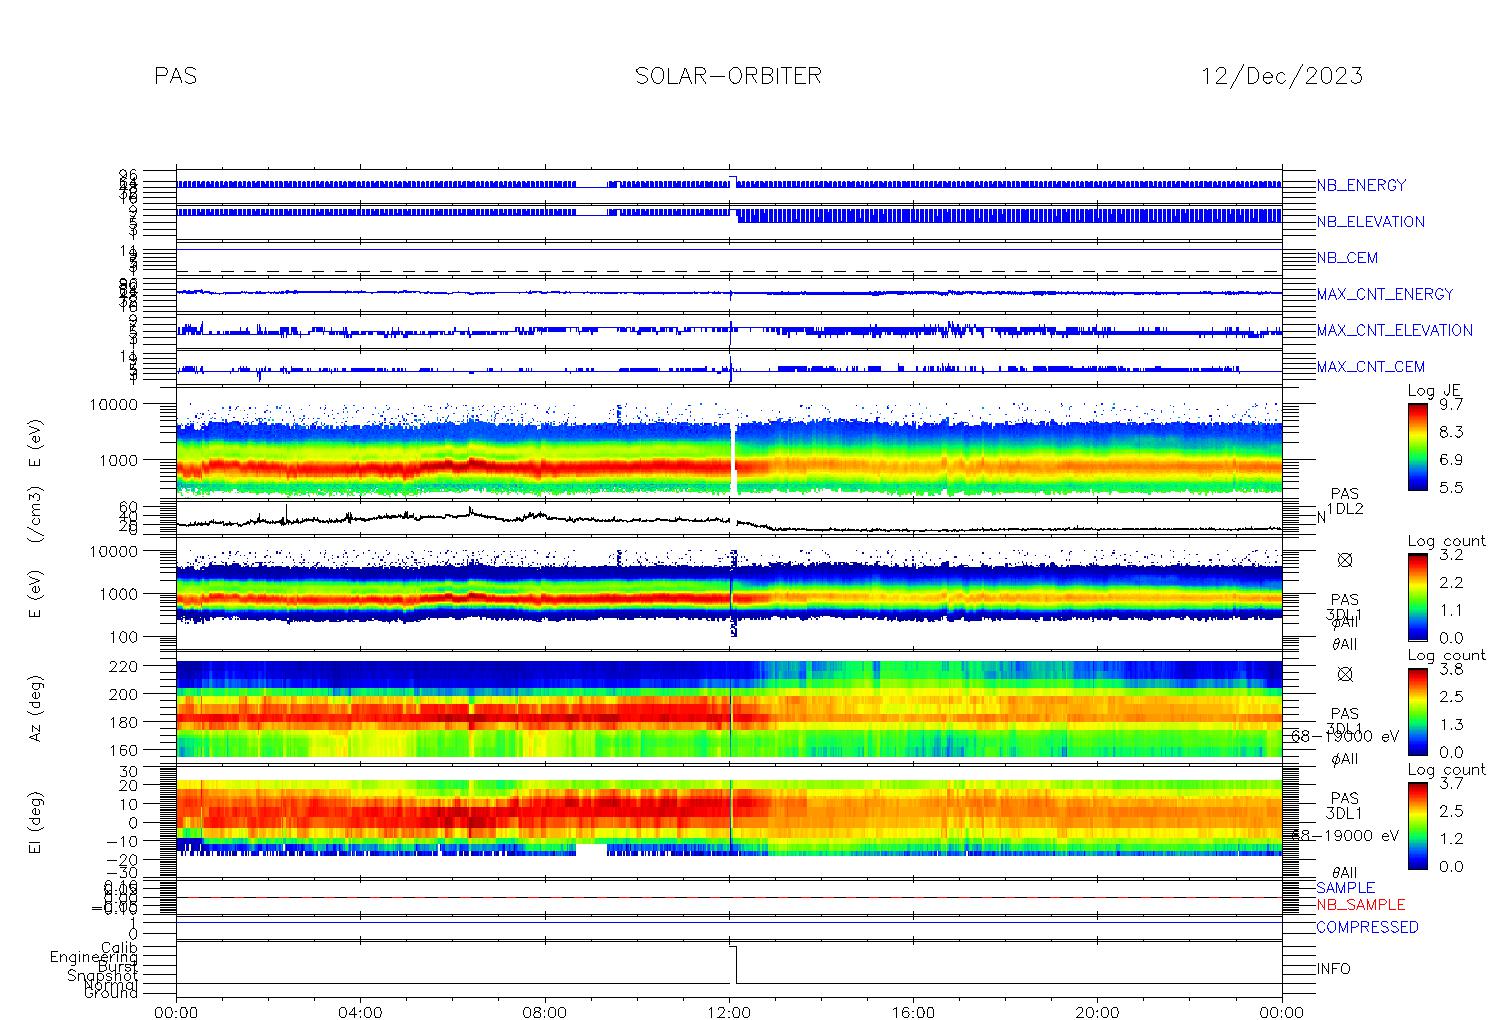Screen dimensions: 1512x1020
Task: Click the 3.8 color scale value
Action: (1451, 669)
